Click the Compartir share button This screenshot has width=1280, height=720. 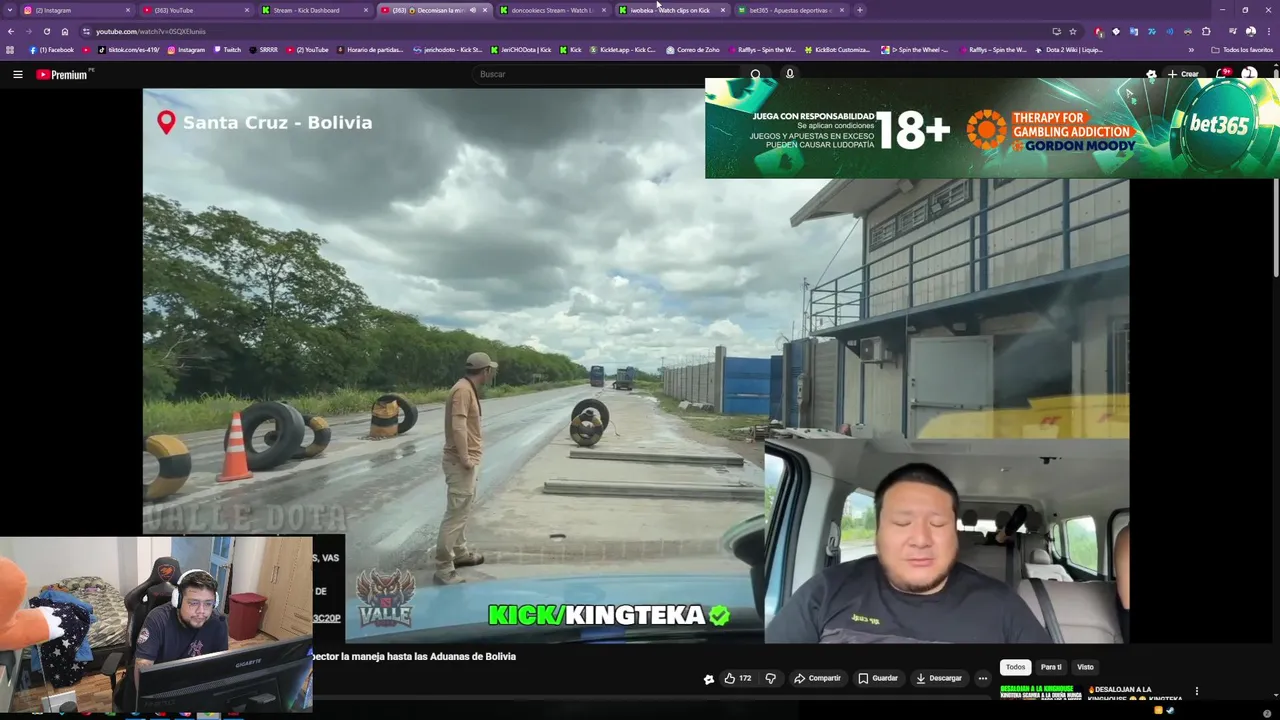(x=817, y=678)
